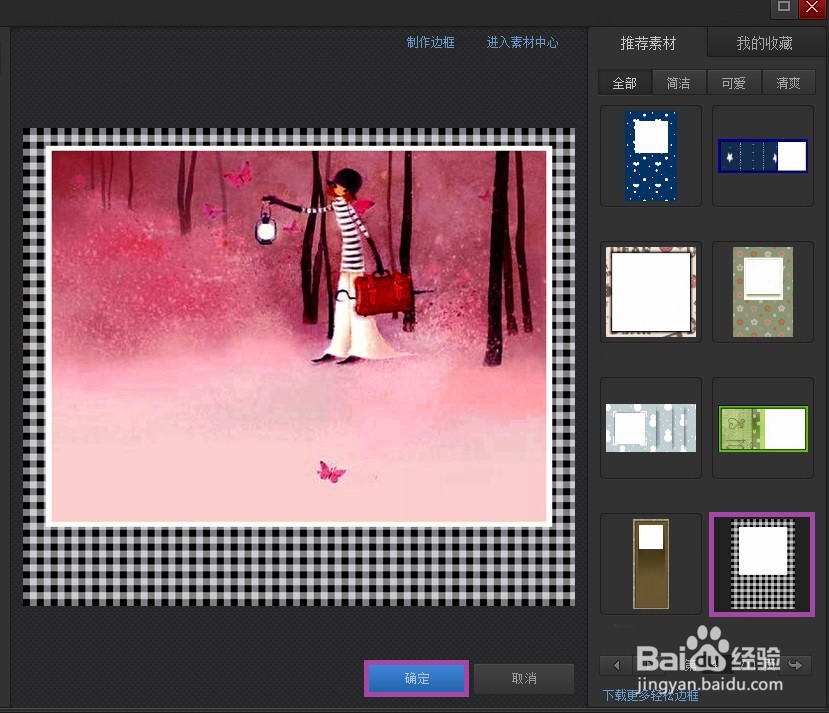Choose the blue starry portrait frame thumbnail

point(651,156)
